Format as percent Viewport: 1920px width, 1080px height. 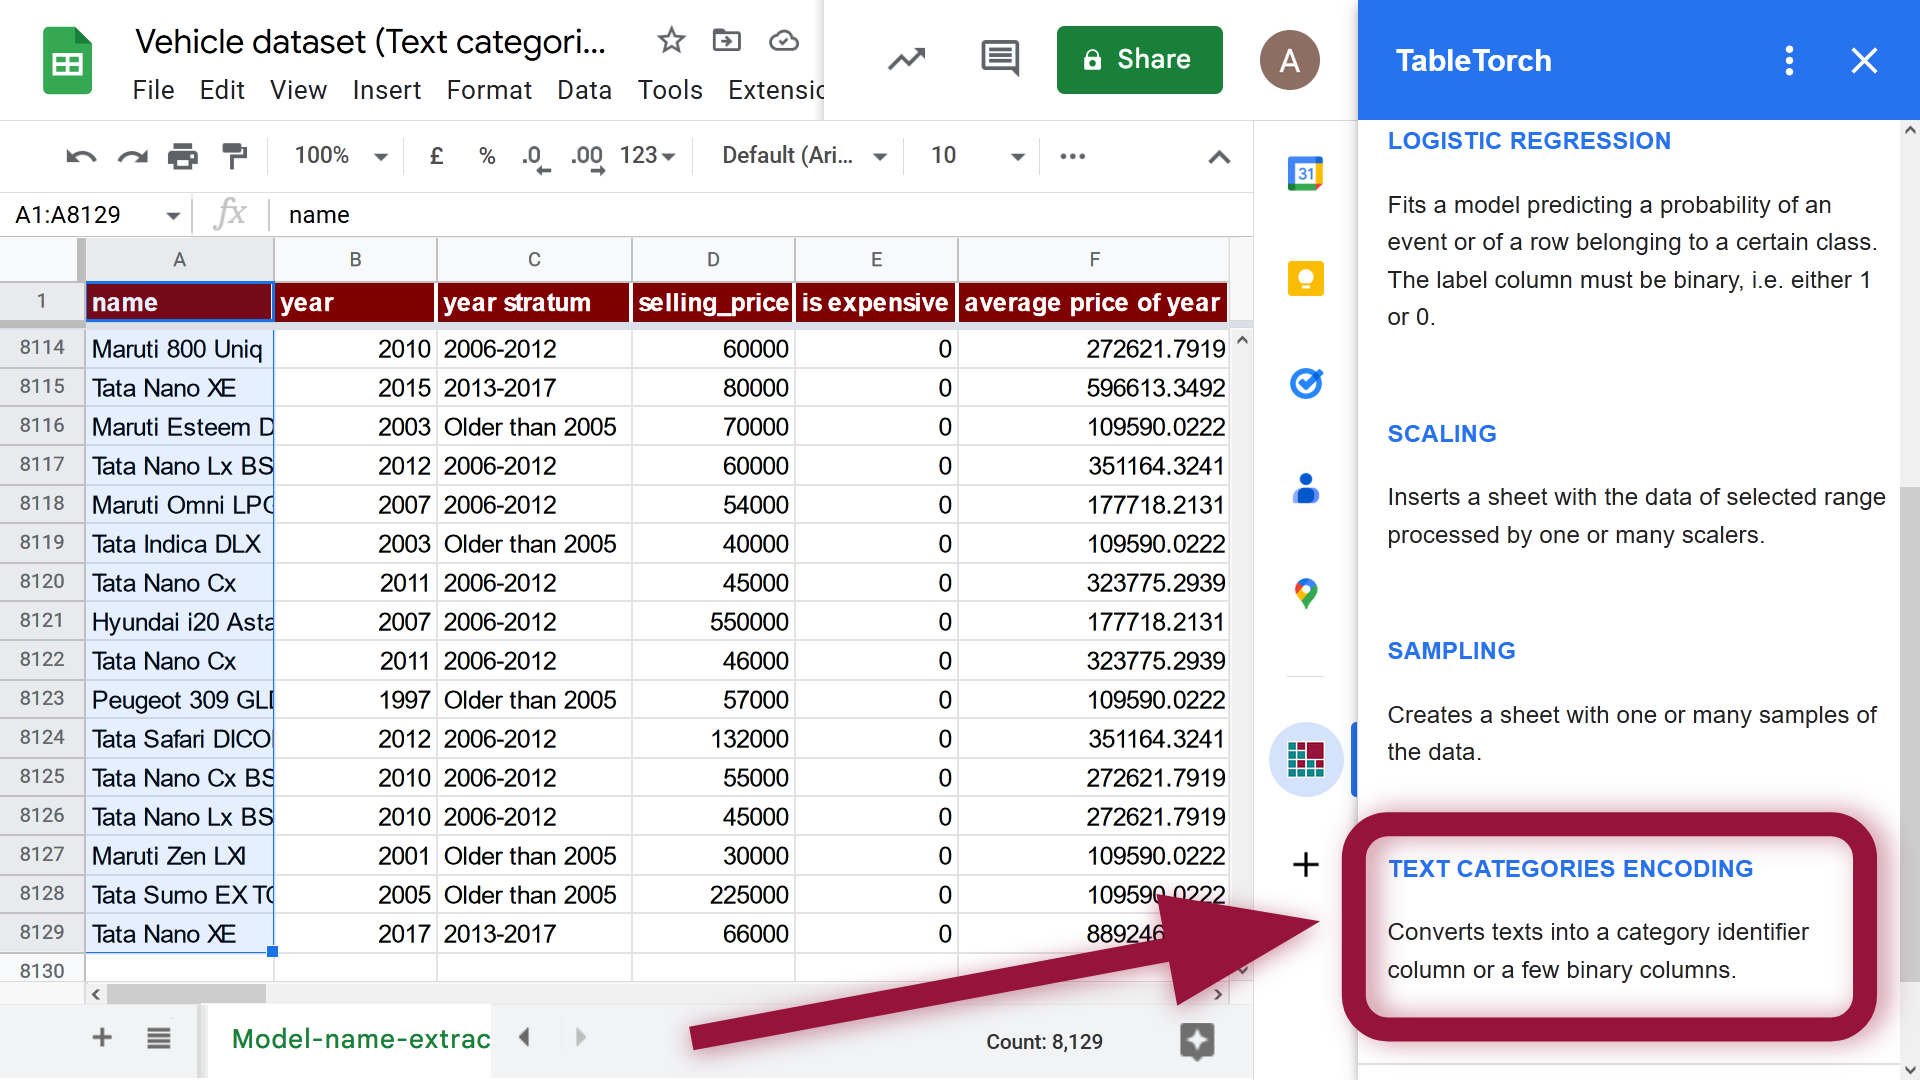tap(487, 156)
